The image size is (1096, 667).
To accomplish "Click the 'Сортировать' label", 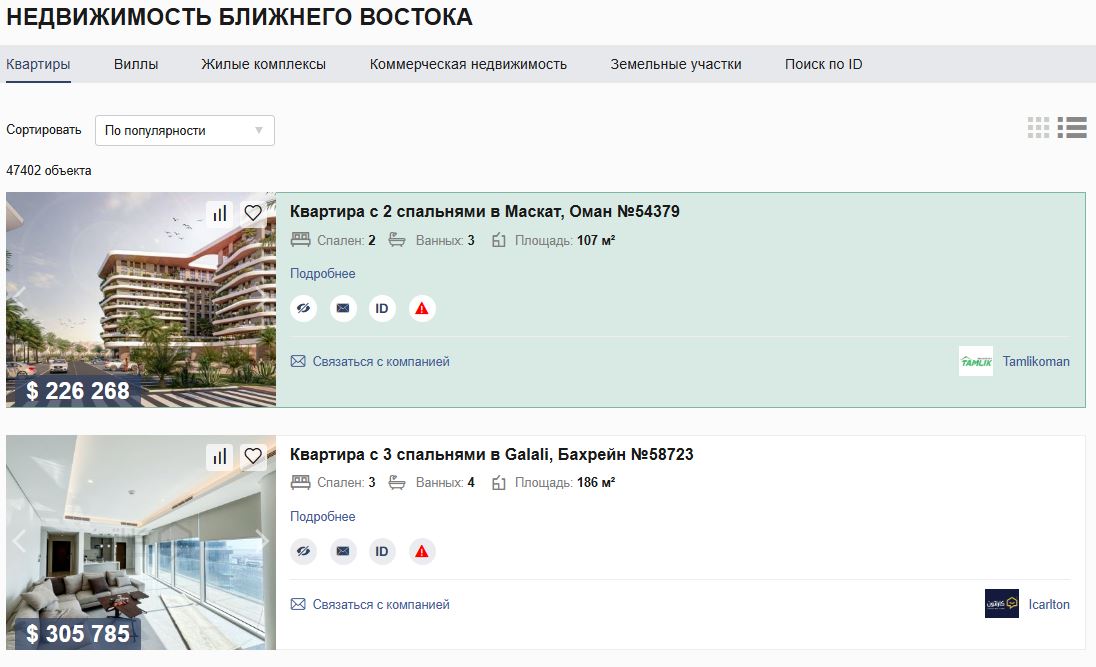I will tap(44, 130).
